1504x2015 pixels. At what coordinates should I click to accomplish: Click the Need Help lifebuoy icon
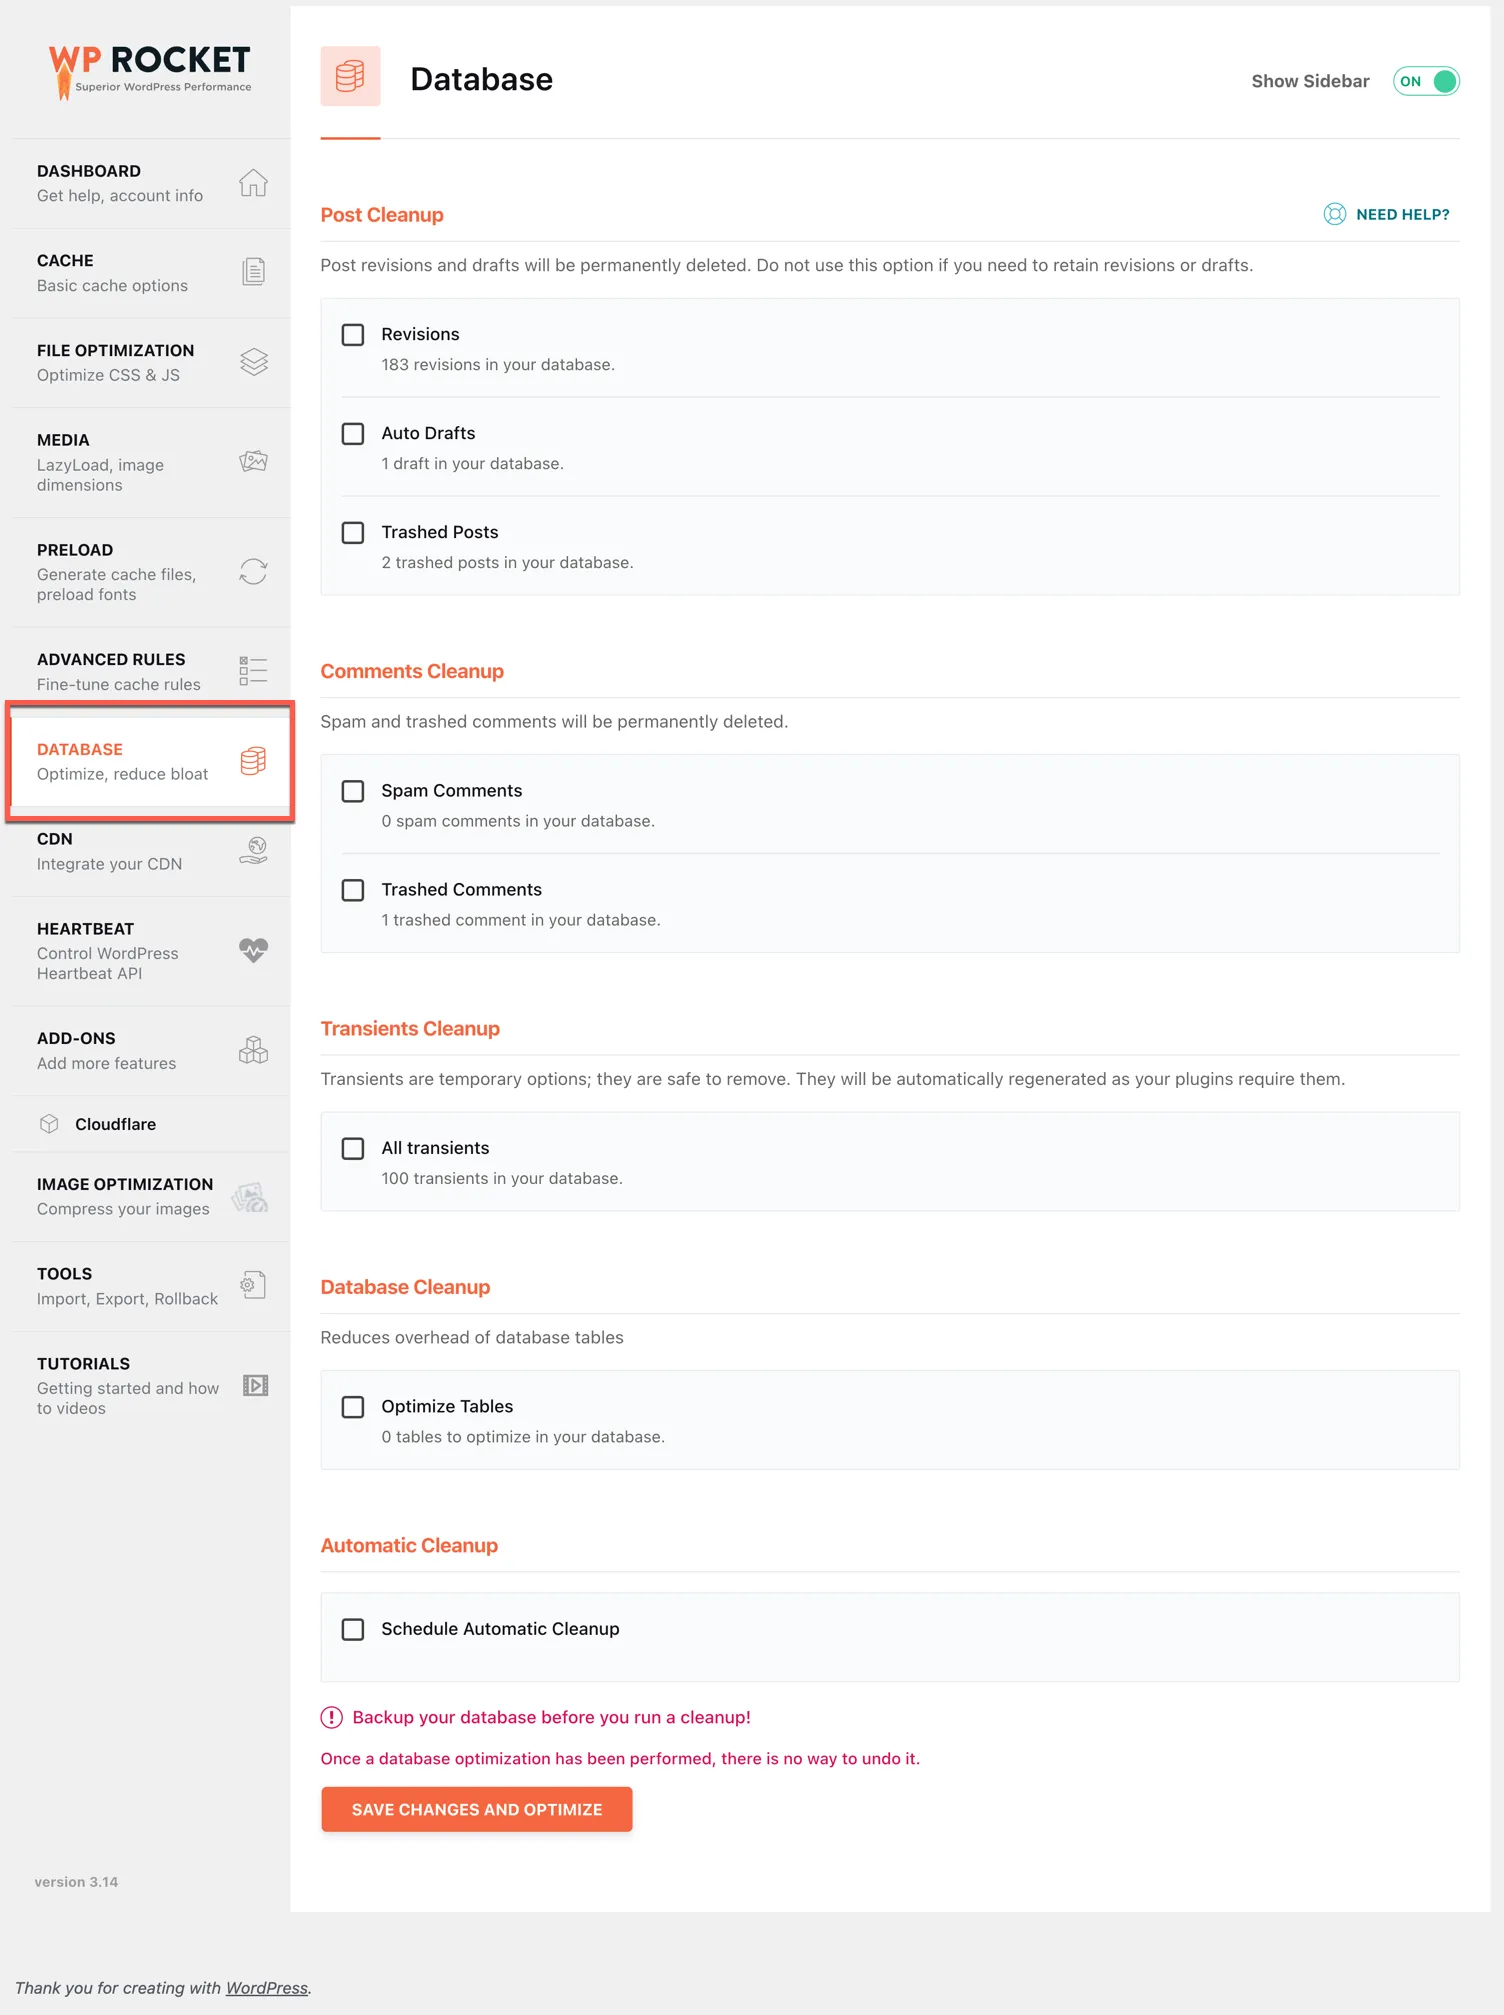tap(1333, 214)
